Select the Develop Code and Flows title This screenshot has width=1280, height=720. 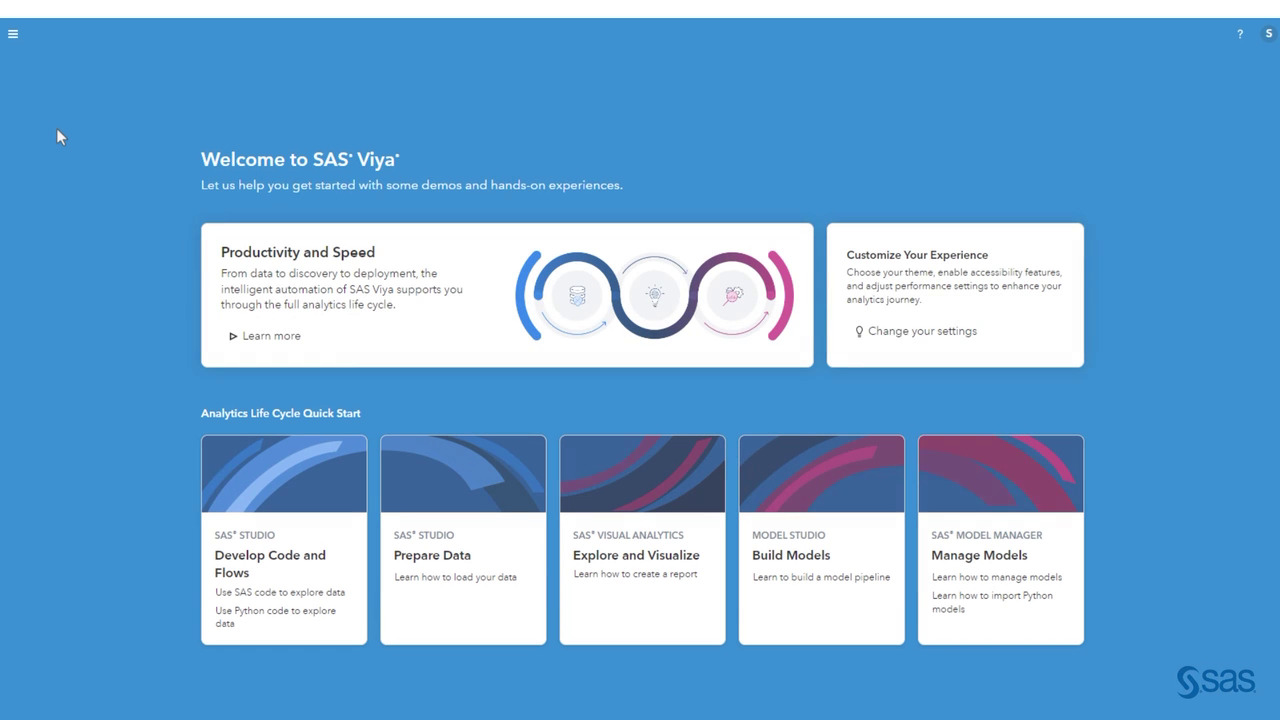(x=270, y=564)
